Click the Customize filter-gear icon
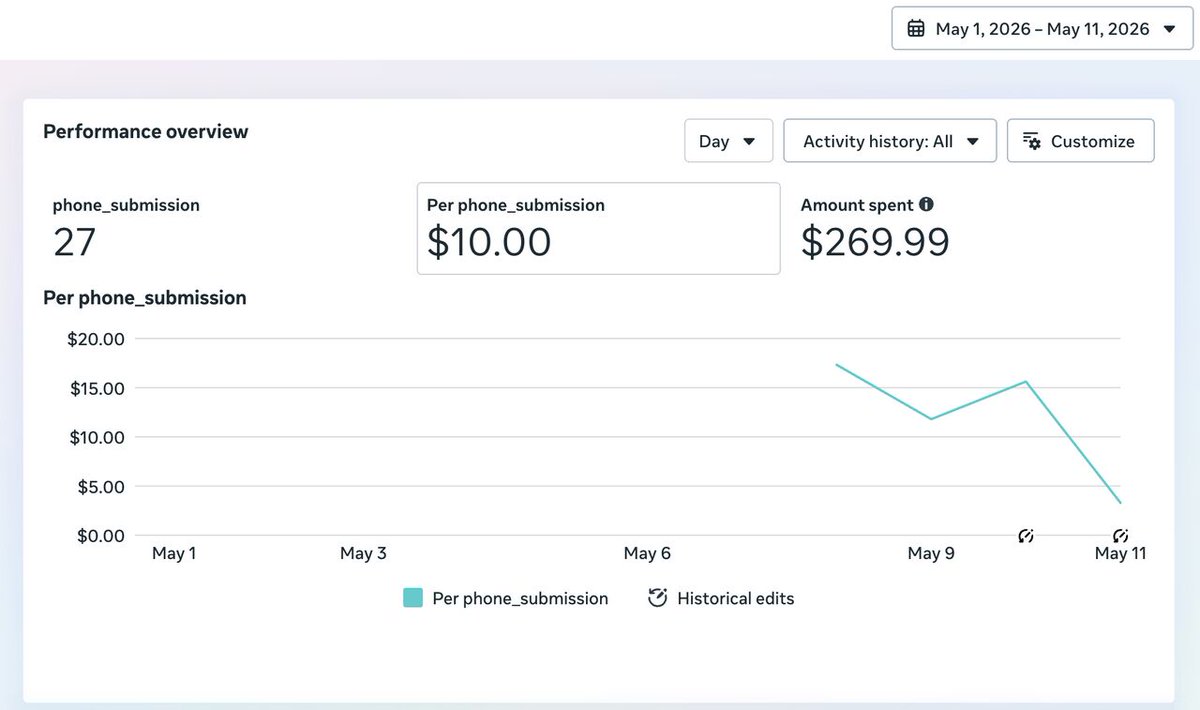This screenshot has height=710, width=1200. tap(1032, 141)
